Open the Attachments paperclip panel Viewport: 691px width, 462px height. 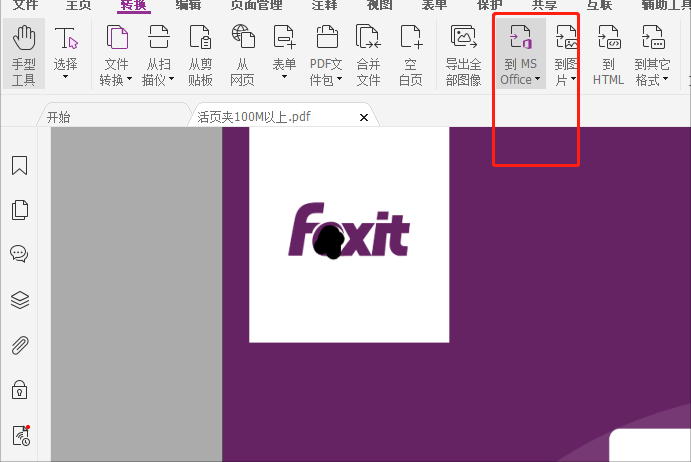[19, 345]
